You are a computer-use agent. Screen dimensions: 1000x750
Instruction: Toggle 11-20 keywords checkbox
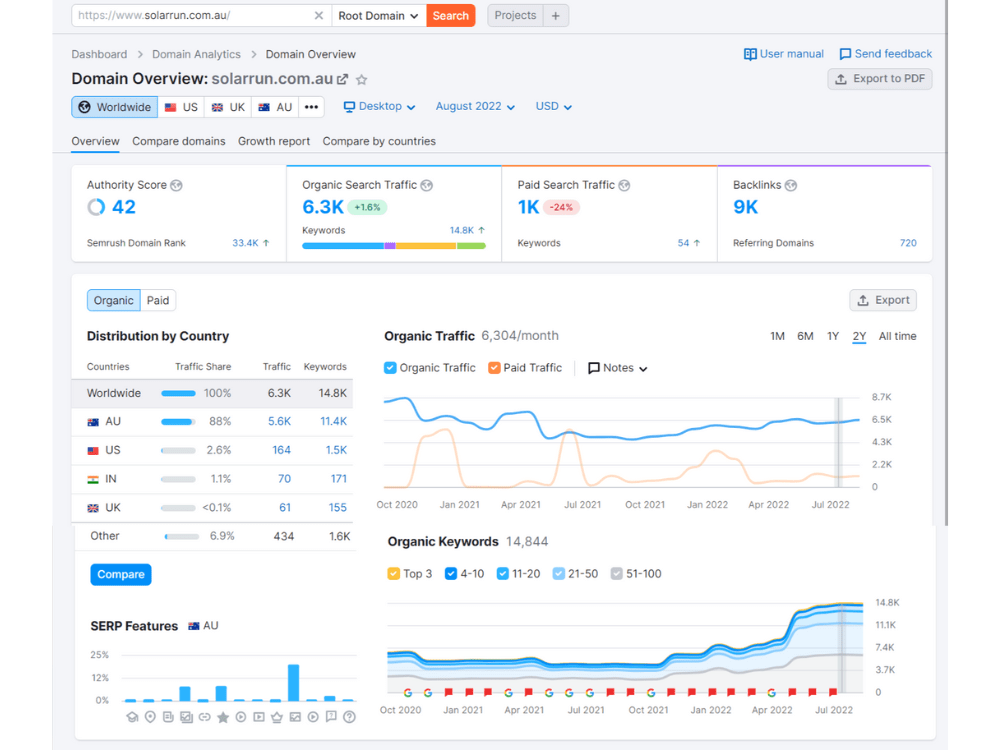(503, 573)
